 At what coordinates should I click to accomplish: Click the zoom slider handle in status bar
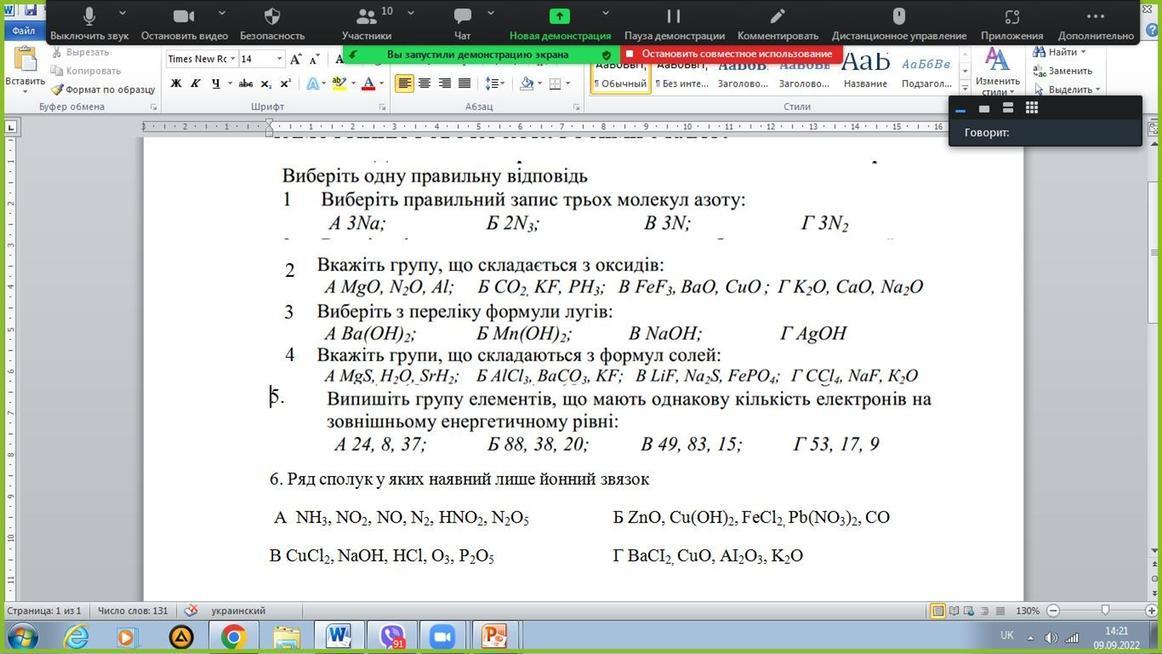[x=1106, y=610]
